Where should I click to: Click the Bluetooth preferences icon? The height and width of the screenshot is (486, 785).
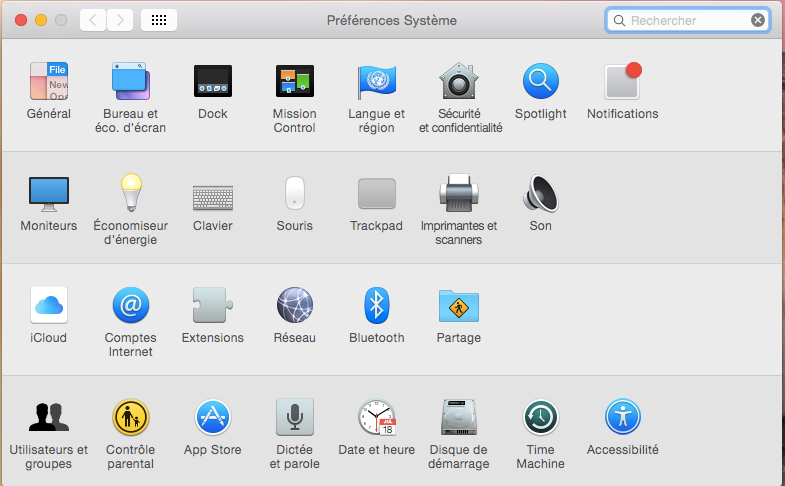tap(376, 305)
